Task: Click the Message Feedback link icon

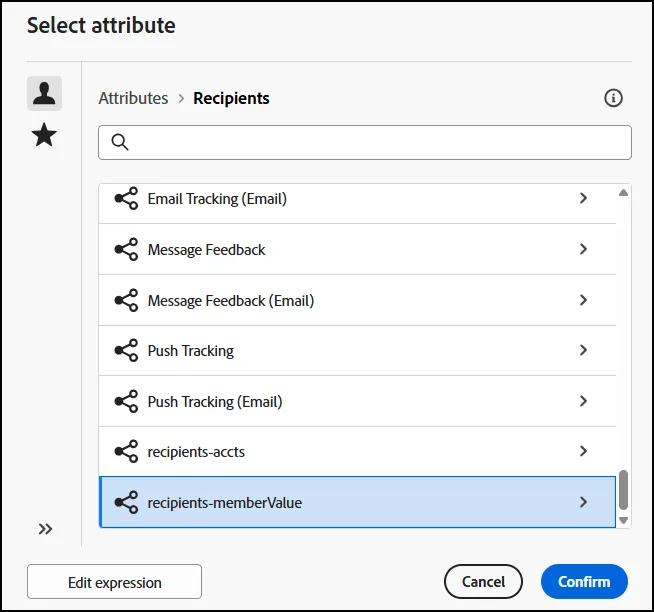Action: 126,249
